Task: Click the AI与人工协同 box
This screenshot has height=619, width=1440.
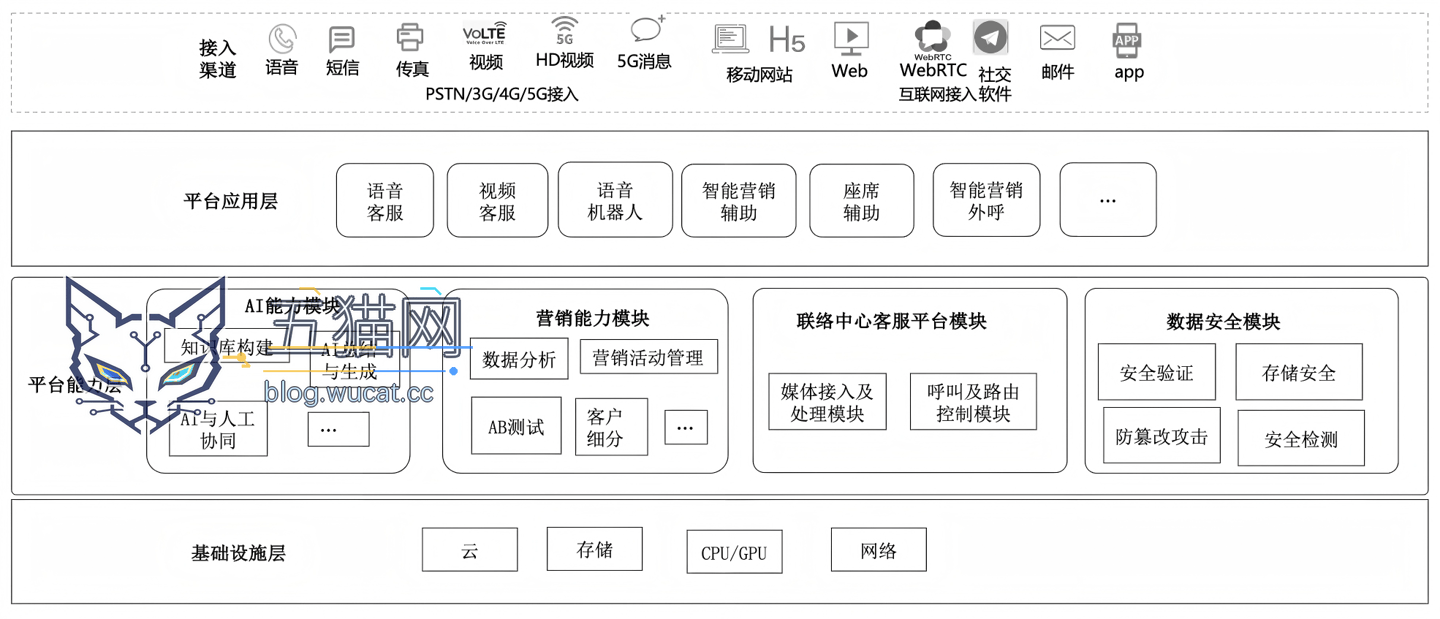Action: pyautogui.click(x=218, y=429)
